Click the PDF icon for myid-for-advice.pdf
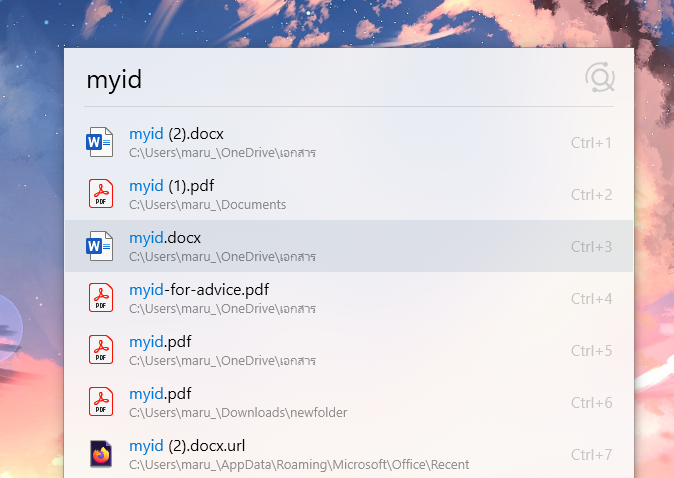Image resolution: width=674 pixels, height=478 pixels. tap(101, 298)
